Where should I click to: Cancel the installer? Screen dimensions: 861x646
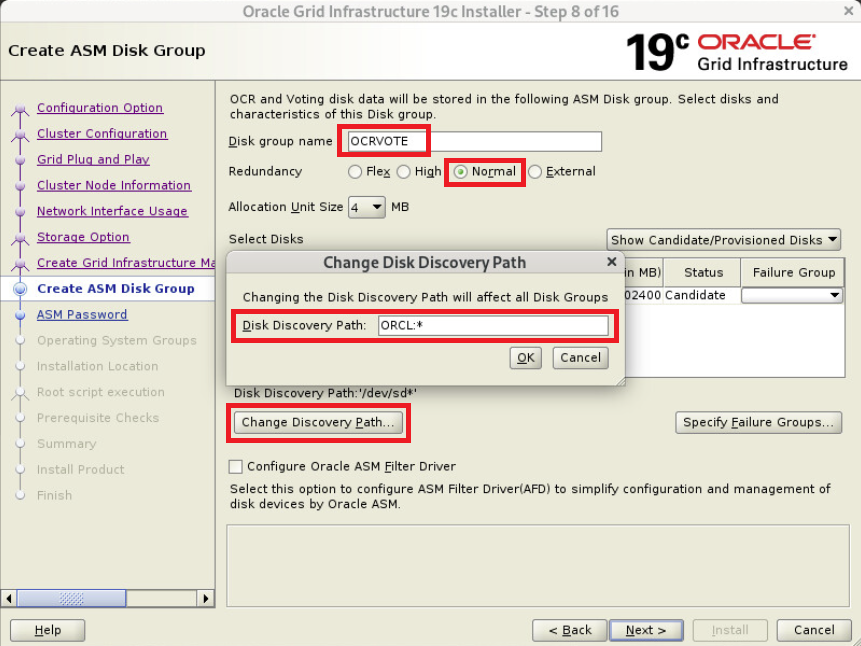[x=814, y=630]
